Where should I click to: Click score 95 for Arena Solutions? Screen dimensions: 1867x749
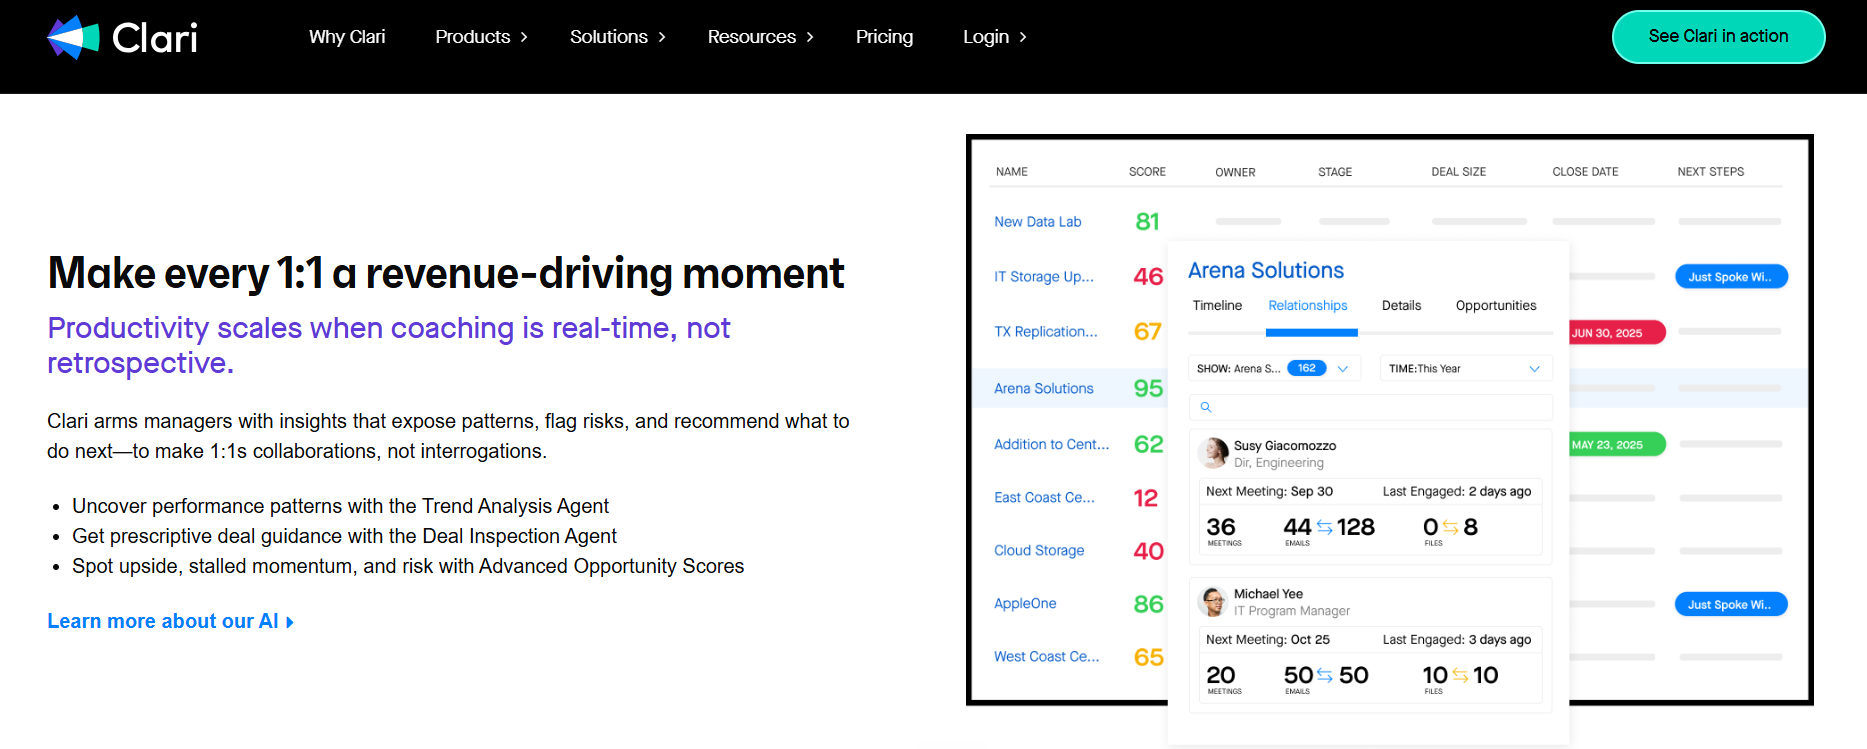1148,388
